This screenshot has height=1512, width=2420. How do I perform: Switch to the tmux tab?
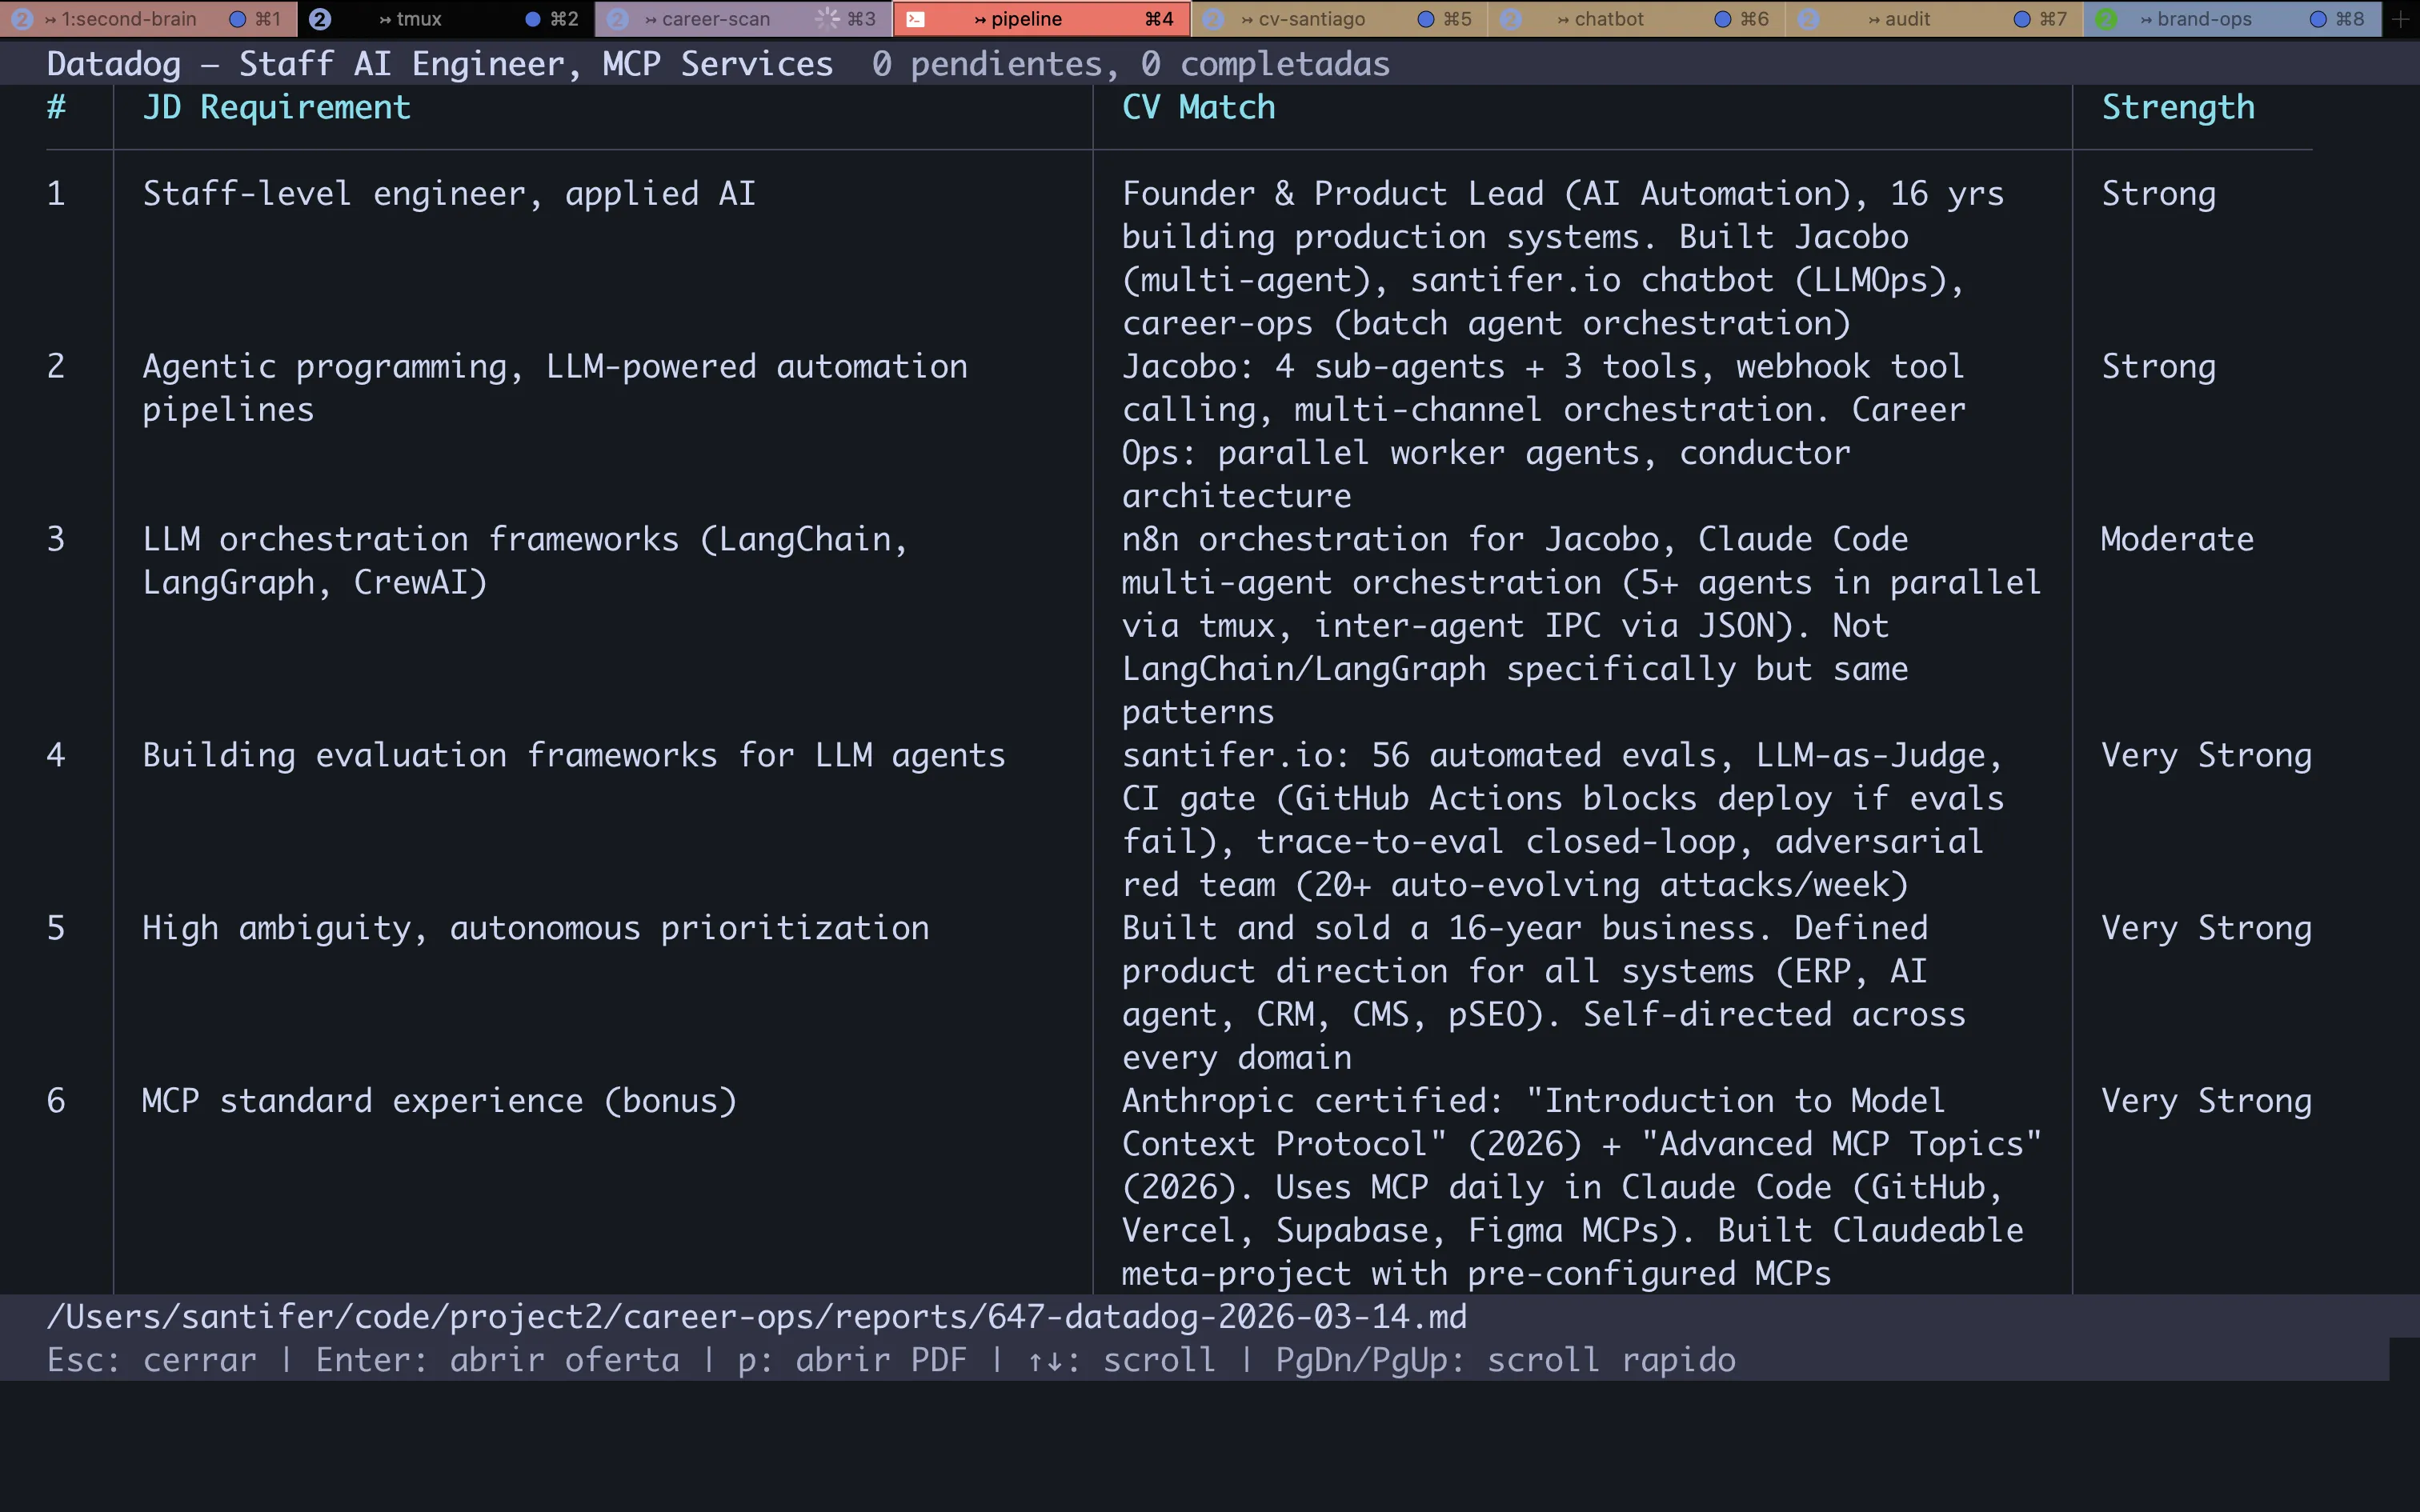click(x=418, y=19)
